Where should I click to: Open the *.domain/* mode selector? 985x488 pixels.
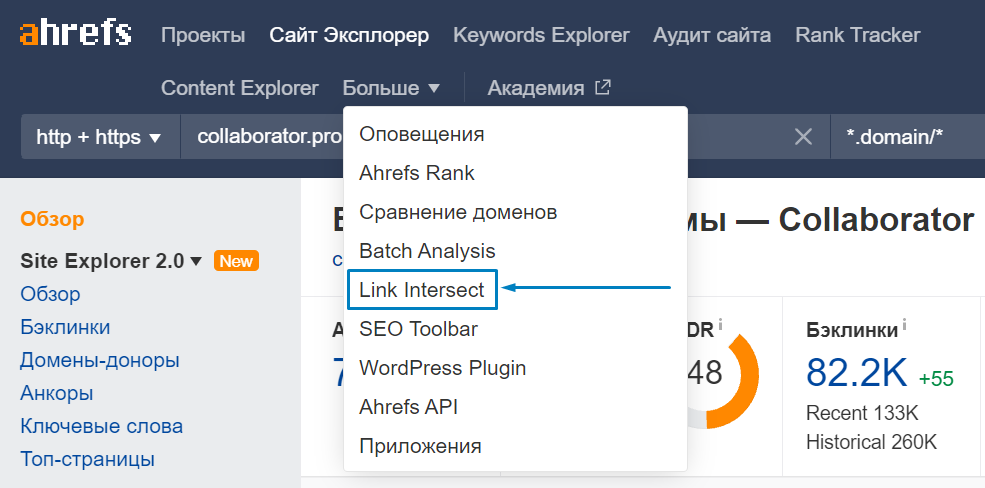coord(905,137)
